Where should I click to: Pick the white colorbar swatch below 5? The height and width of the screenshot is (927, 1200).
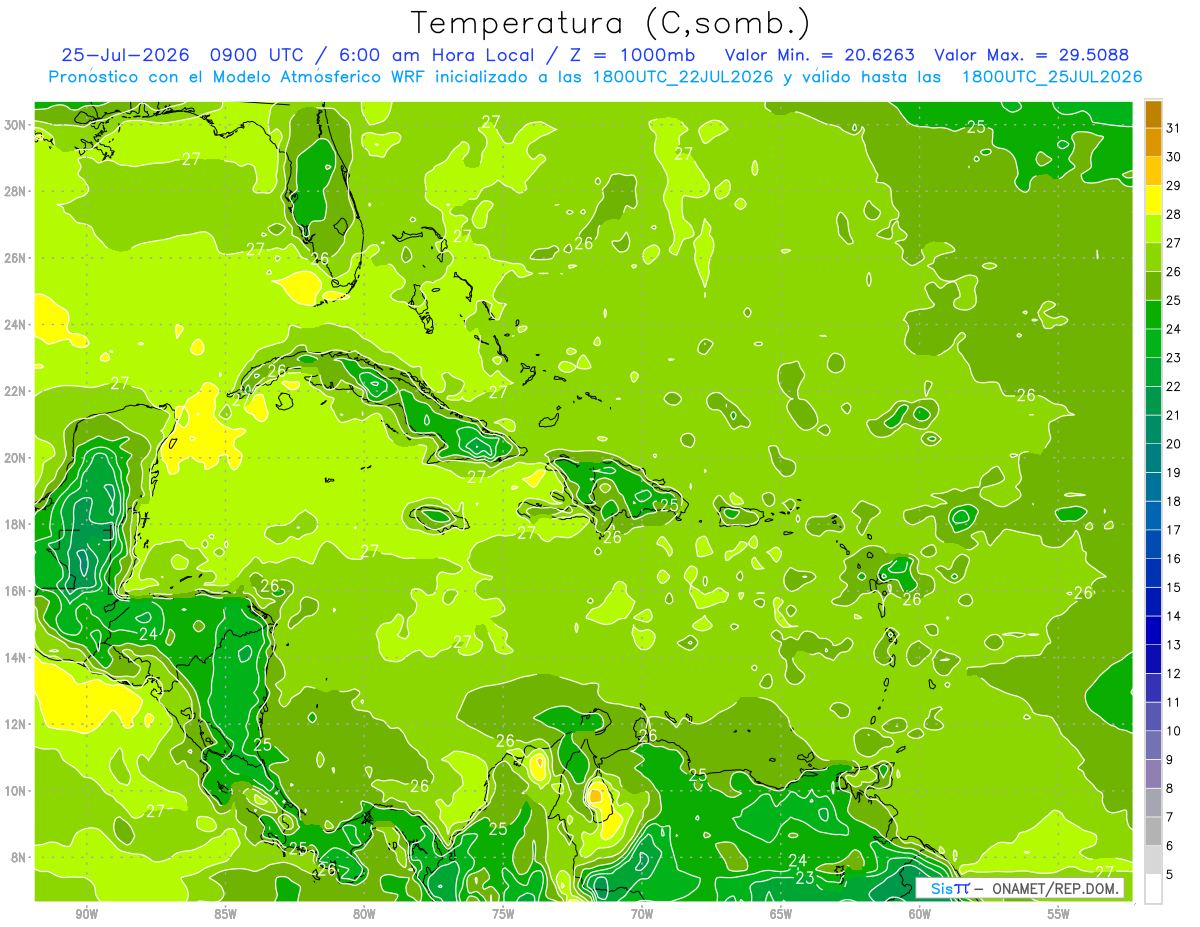[x=1153, y=889]
